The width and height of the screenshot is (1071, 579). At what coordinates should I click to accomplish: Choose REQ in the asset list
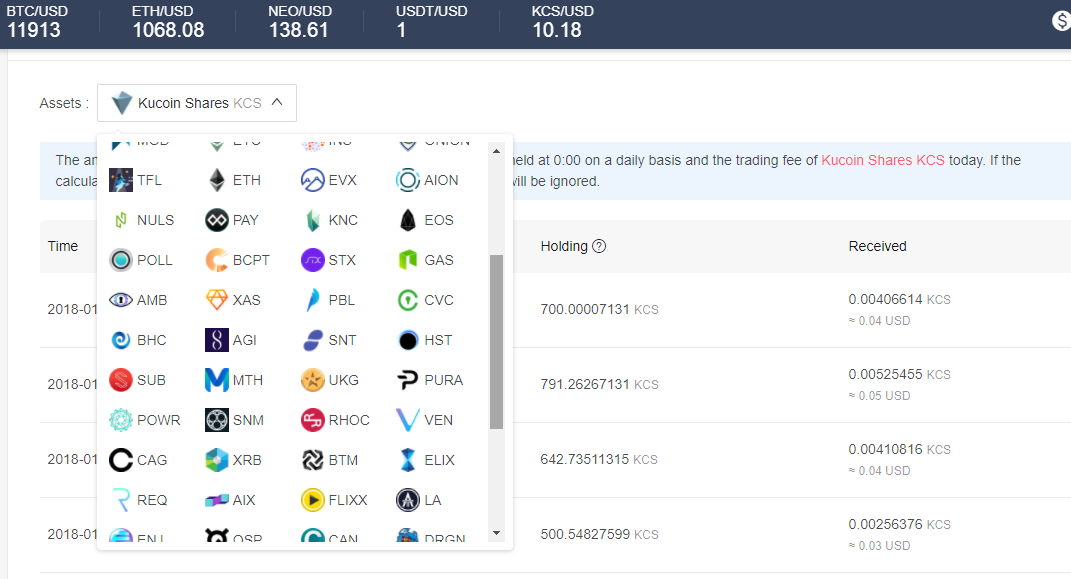[138, 500]
